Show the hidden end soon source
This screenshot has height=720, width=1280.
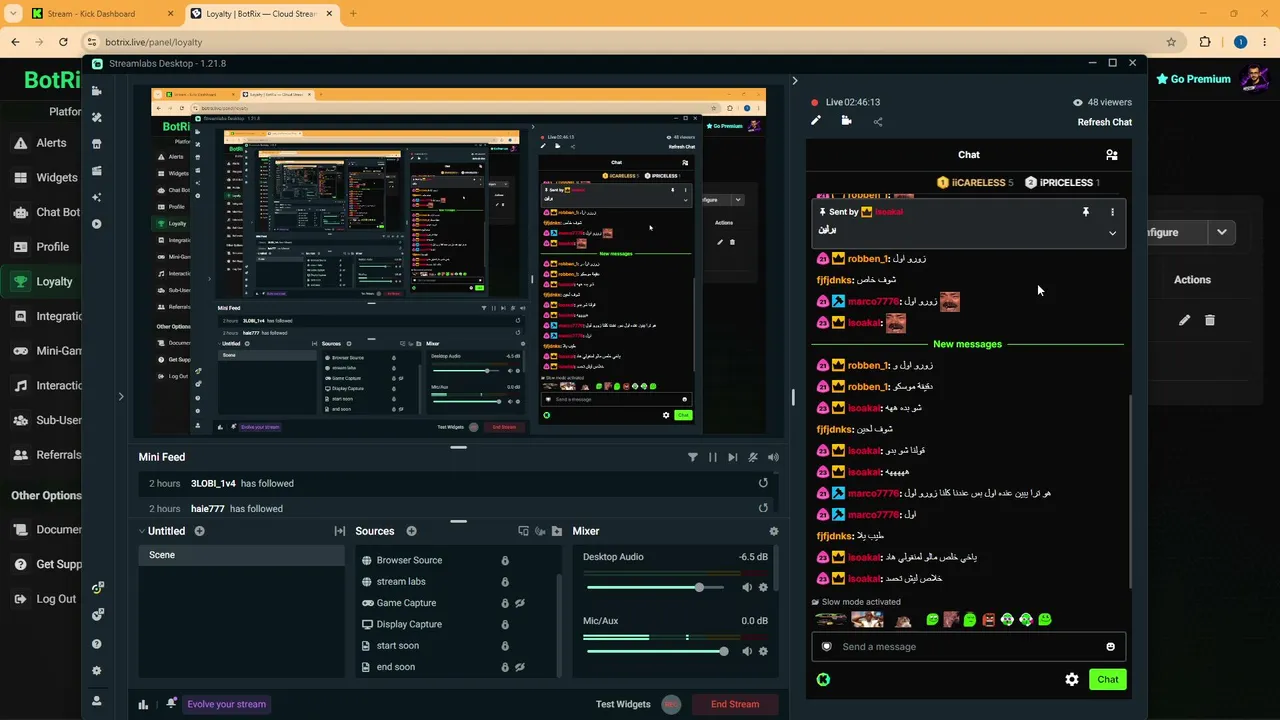click(520, 667)
